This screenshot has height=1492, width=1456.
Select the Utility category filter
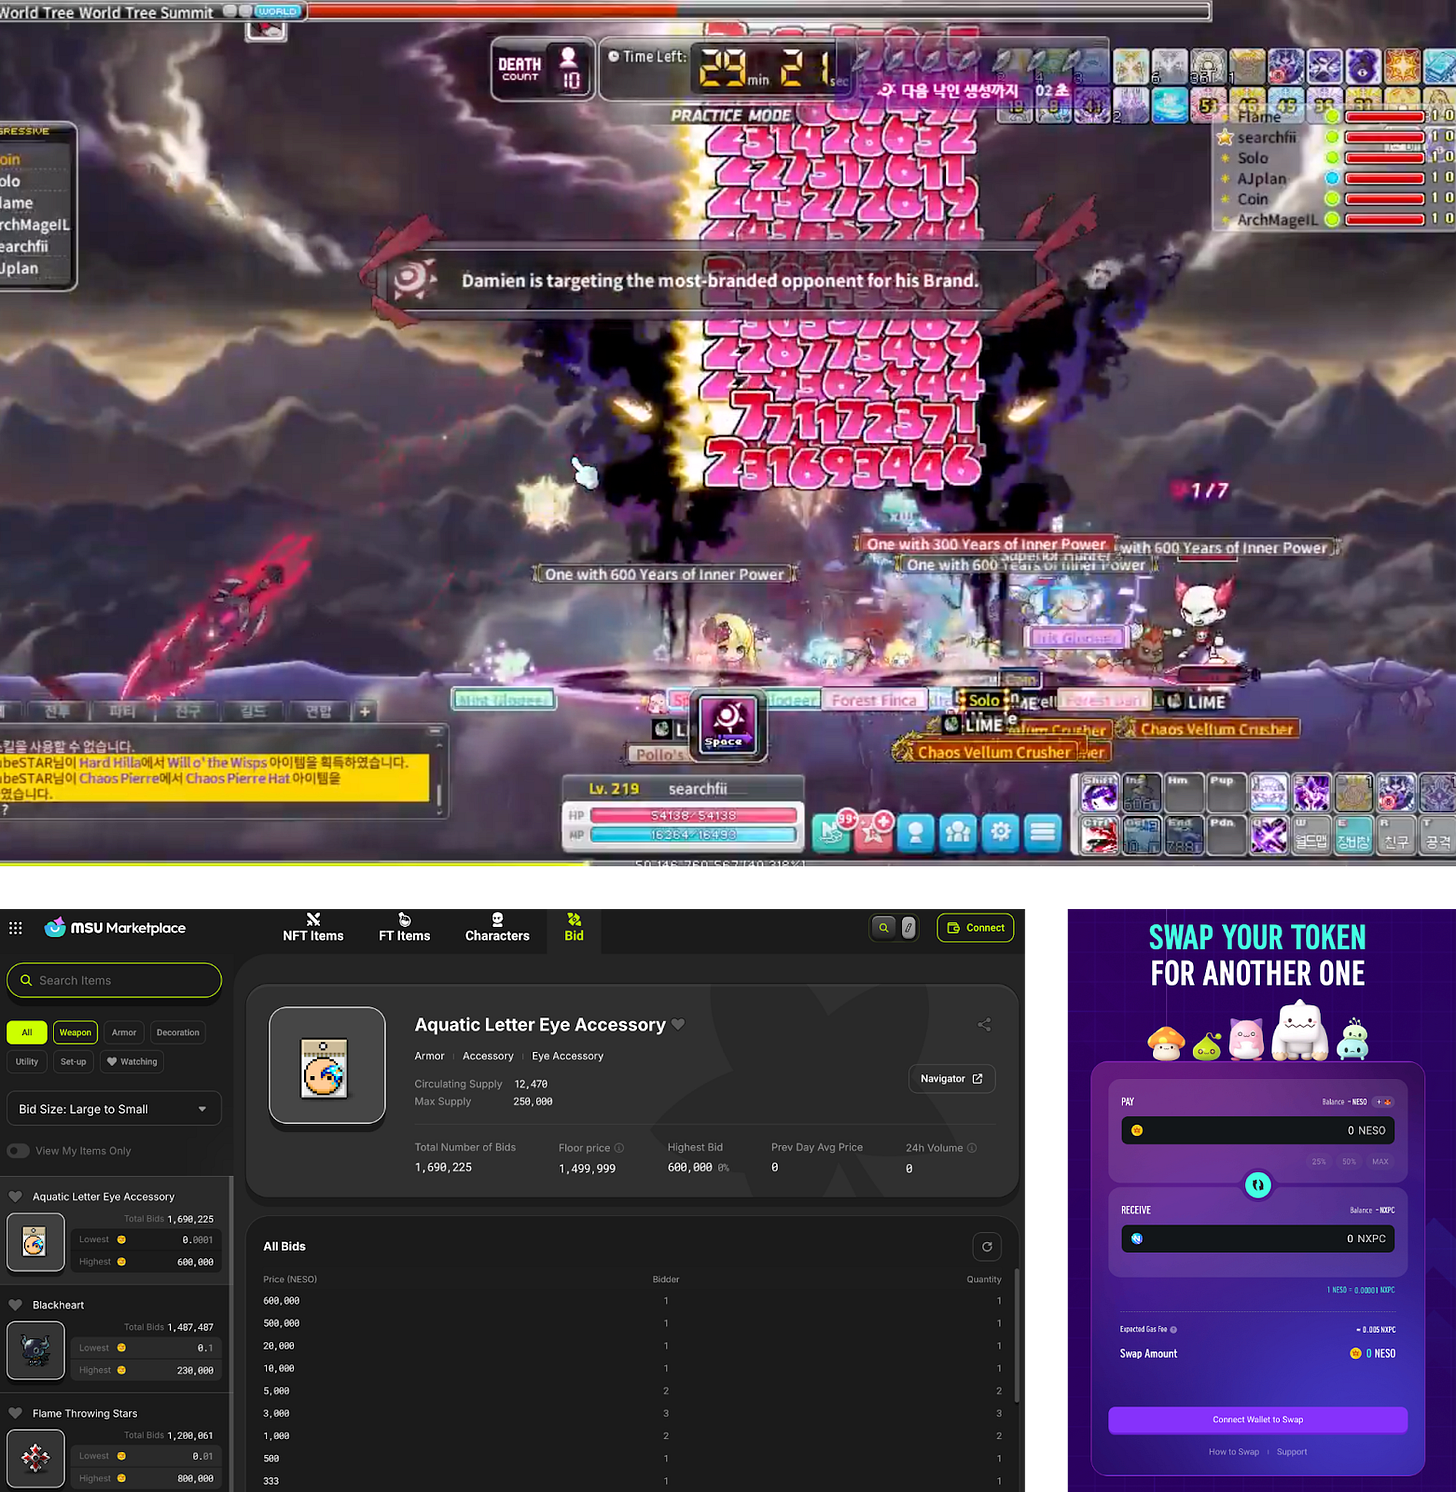point(27,1062)
